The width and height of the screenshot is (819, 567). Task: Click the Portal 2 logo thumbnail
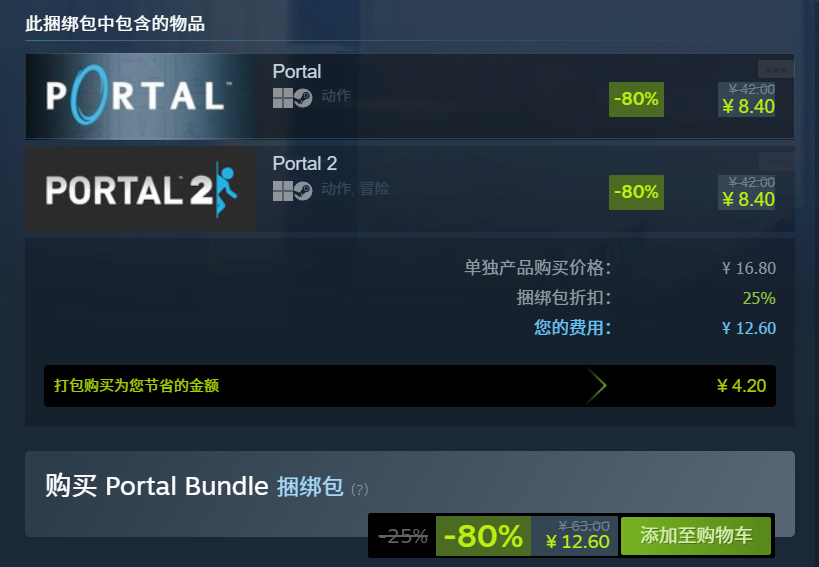[140, 189]
